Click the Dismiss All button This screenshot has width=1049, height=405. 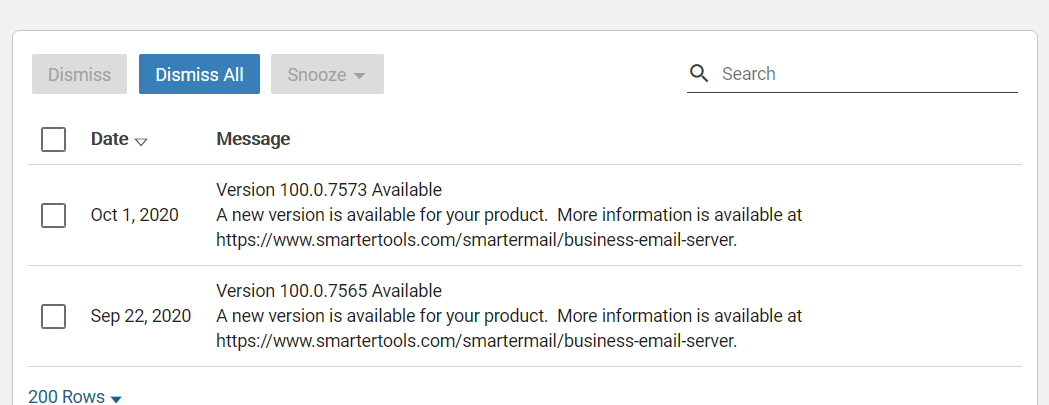coord(199,75)
